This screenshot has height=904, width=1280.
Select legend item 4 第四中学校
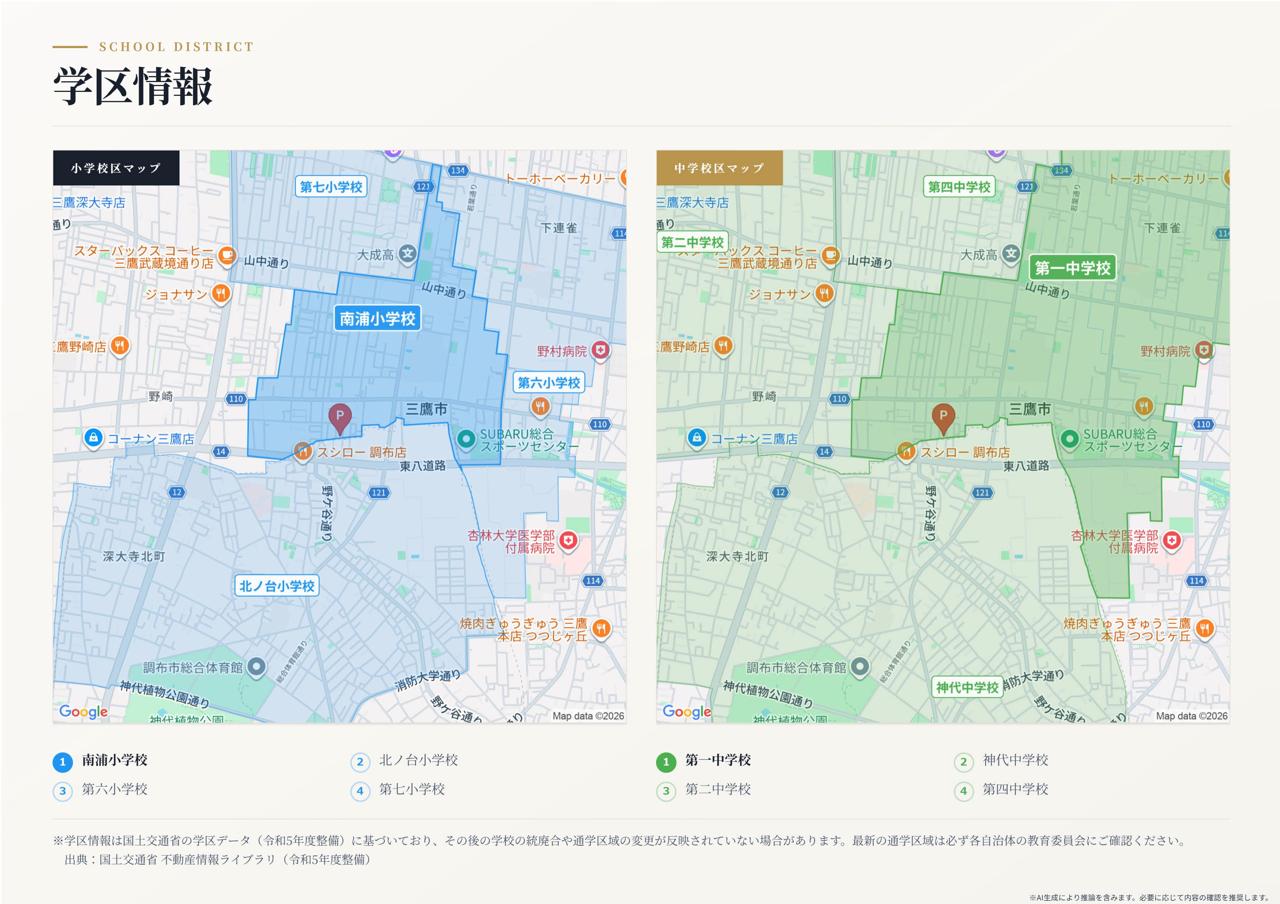[1001, 790]
